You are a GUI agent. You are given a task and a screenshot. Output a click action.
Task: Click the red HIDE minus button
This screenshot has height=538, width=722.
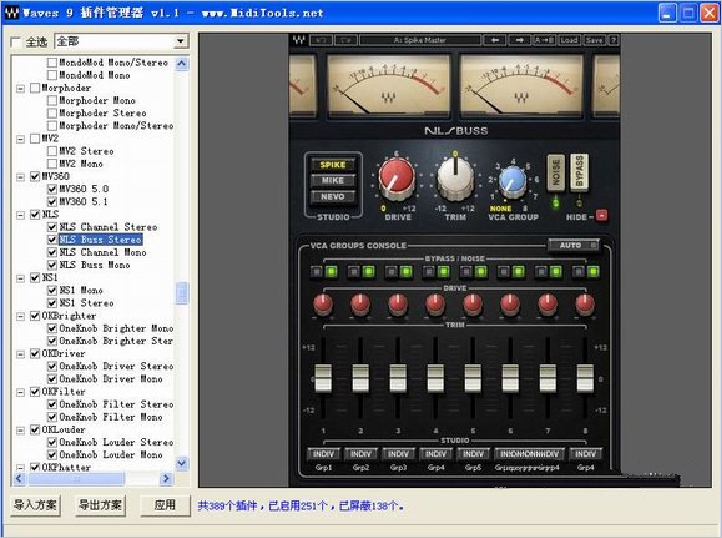[601, 216]
